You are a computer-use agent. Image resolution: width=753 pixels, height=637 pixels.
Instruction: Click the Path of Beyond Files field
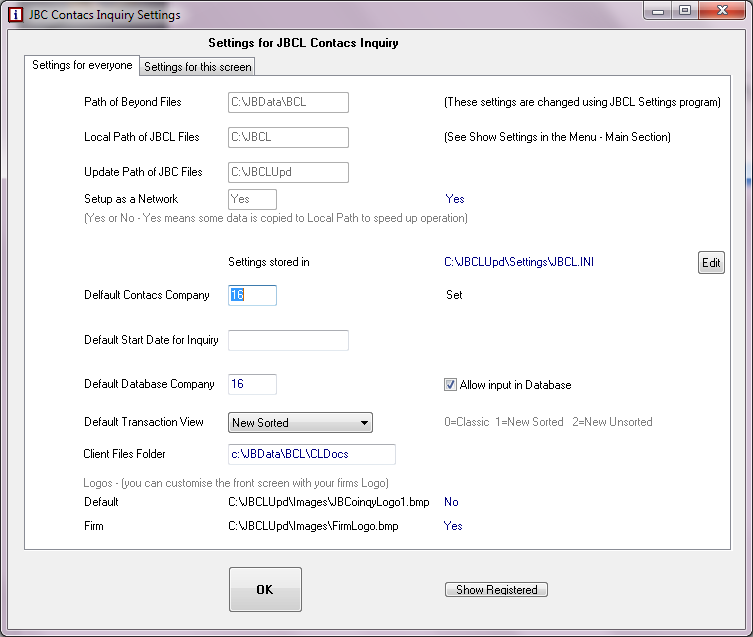288,103
